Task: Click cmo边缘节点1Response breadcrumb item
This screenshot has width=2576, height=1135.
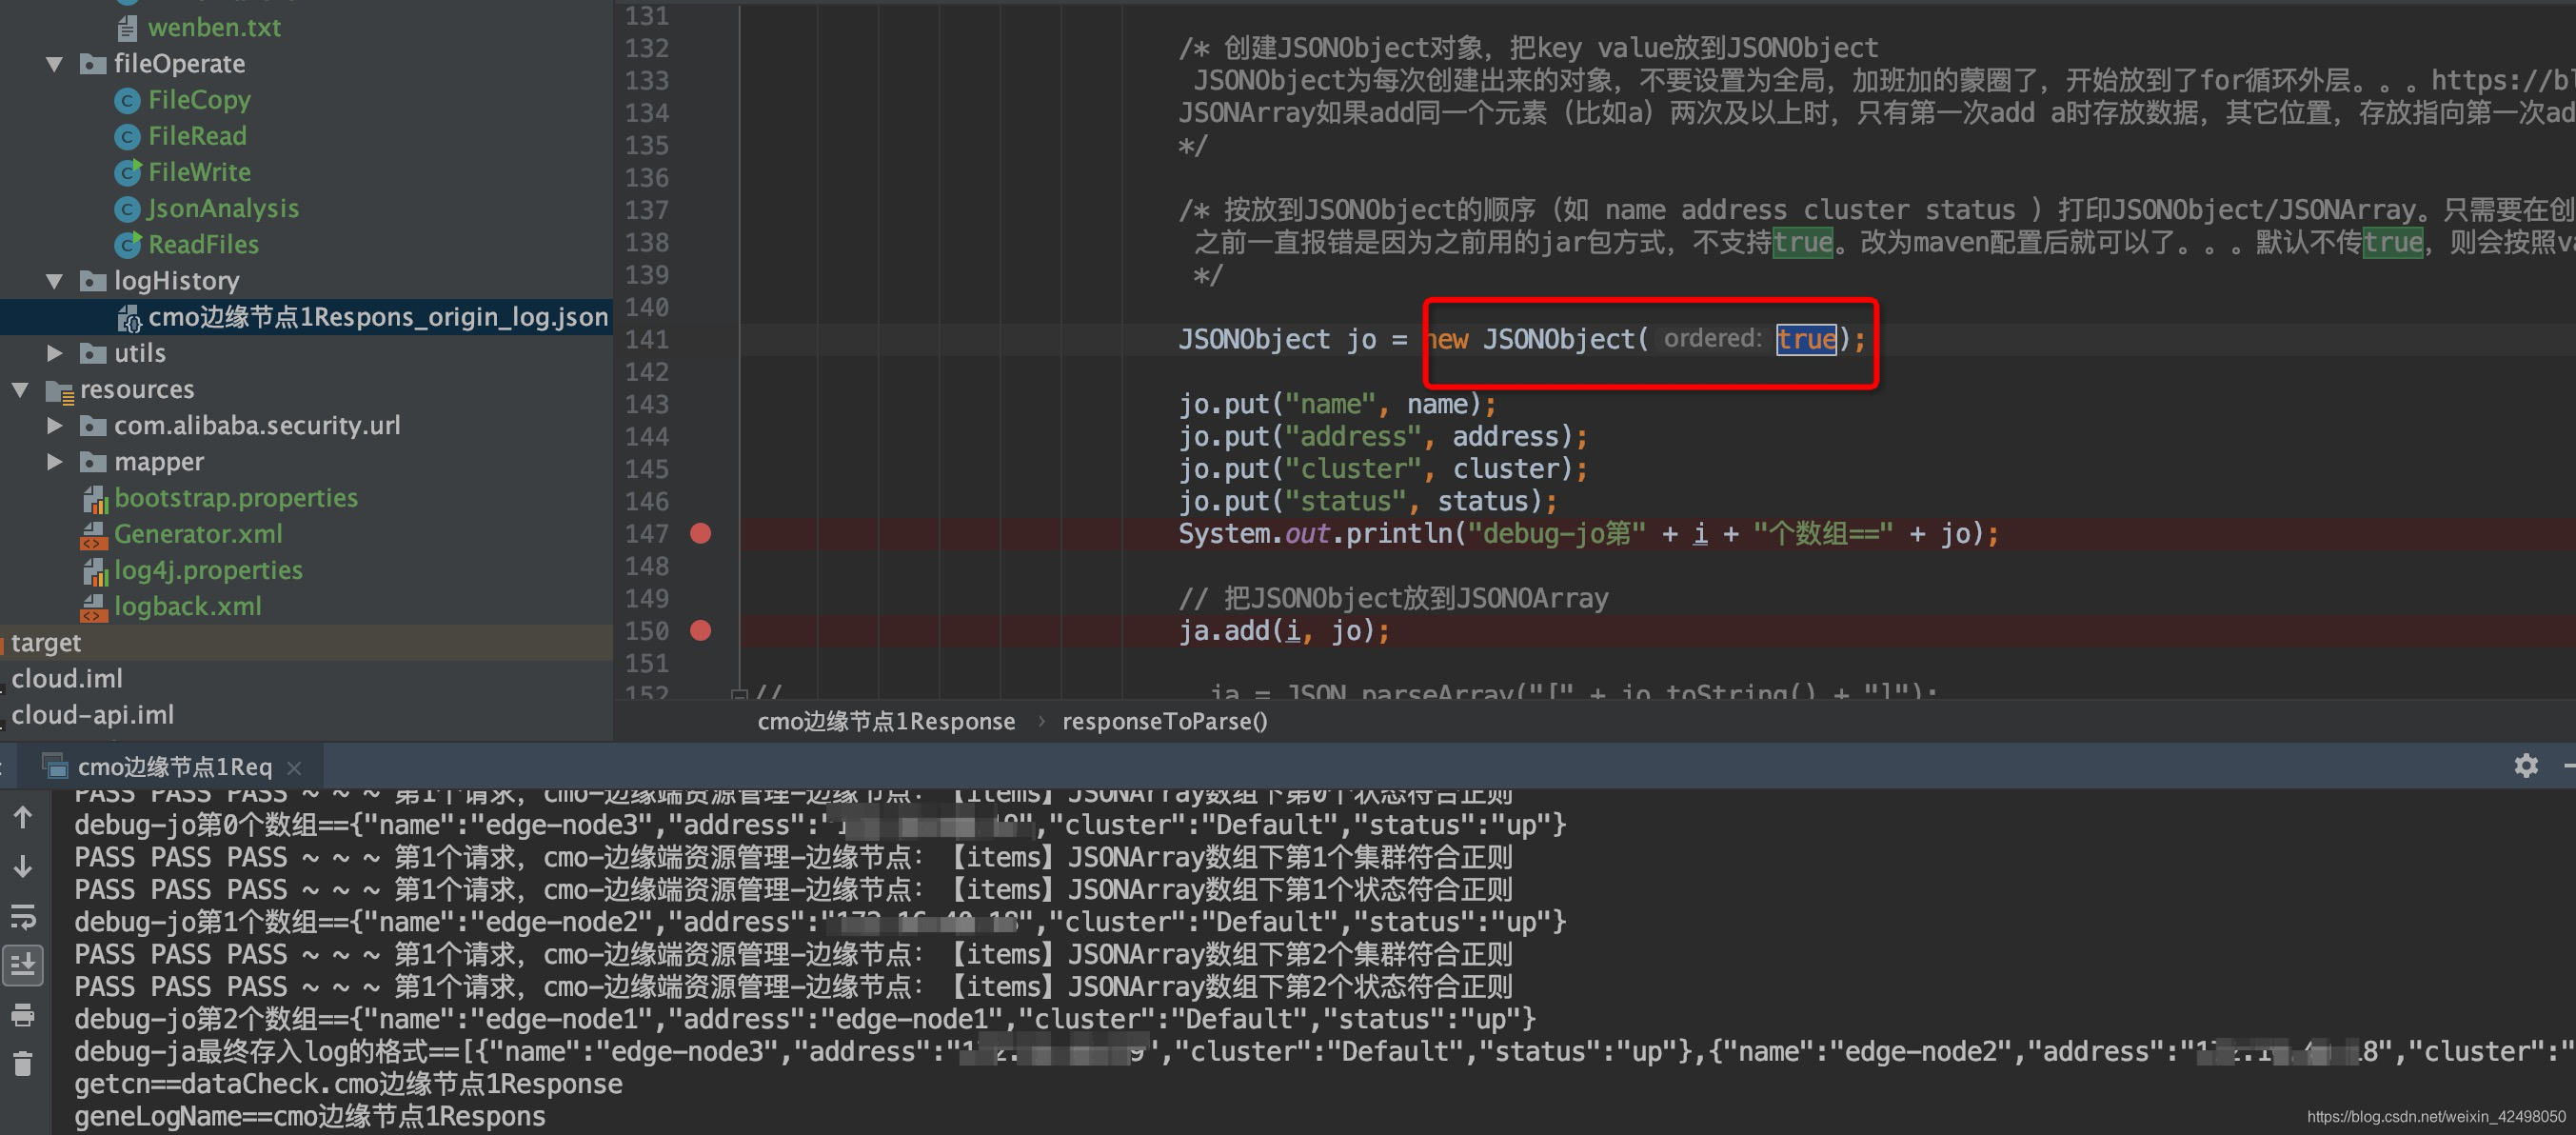Action: click(885, 721)
